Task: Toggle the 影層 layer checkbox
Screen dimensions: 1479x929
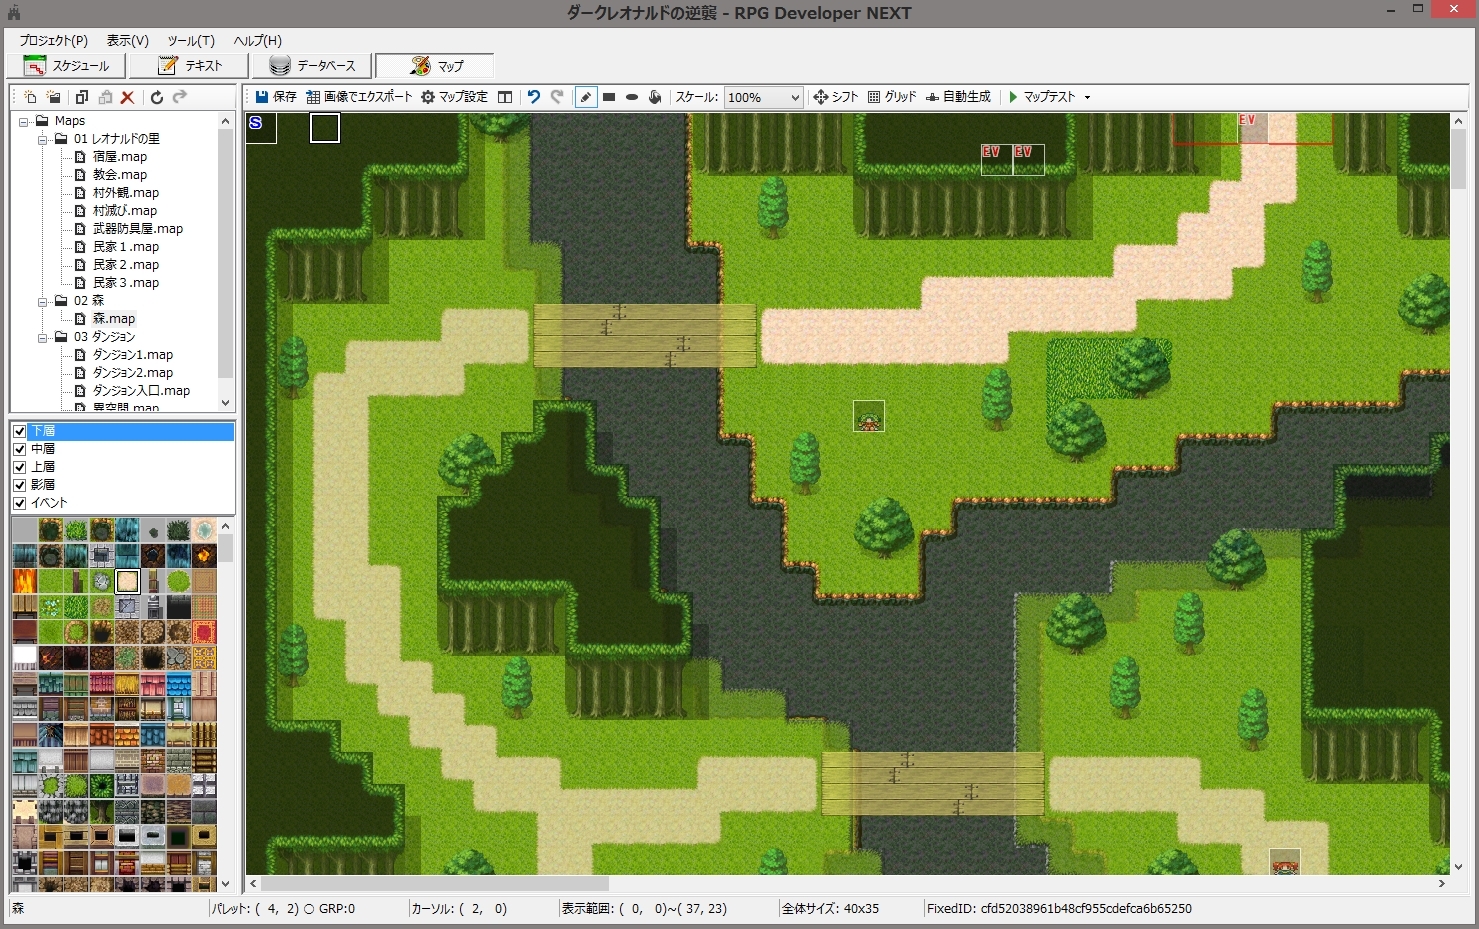Action: pos(21,485)
